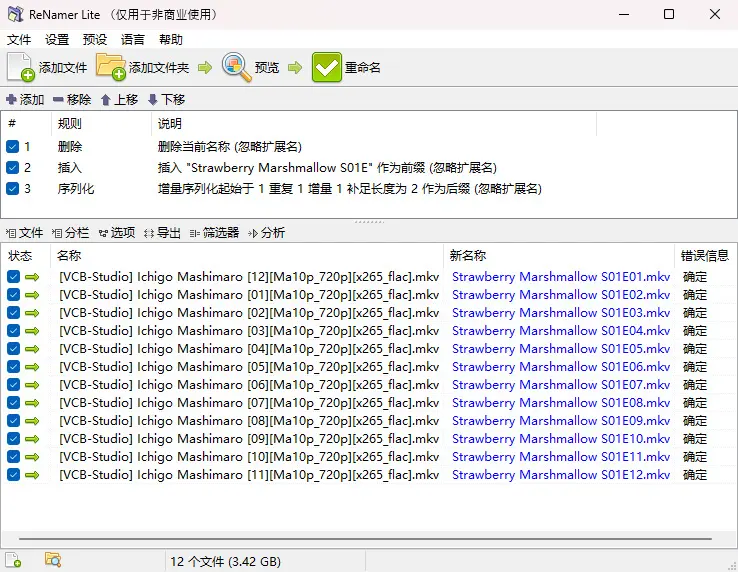This screenshot has width=738, height=572.
Task: Click the Preview (预览) magnifier icon
Action: [236, 67]
